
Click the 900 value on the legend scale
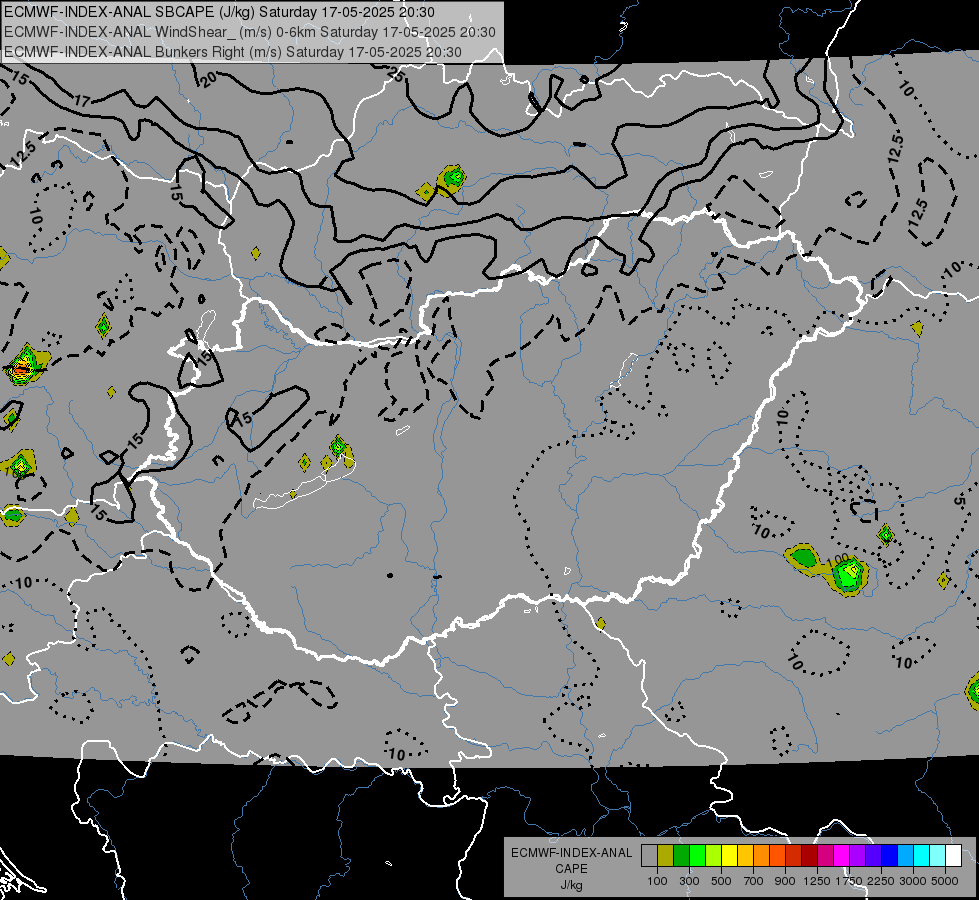(785, 881)
